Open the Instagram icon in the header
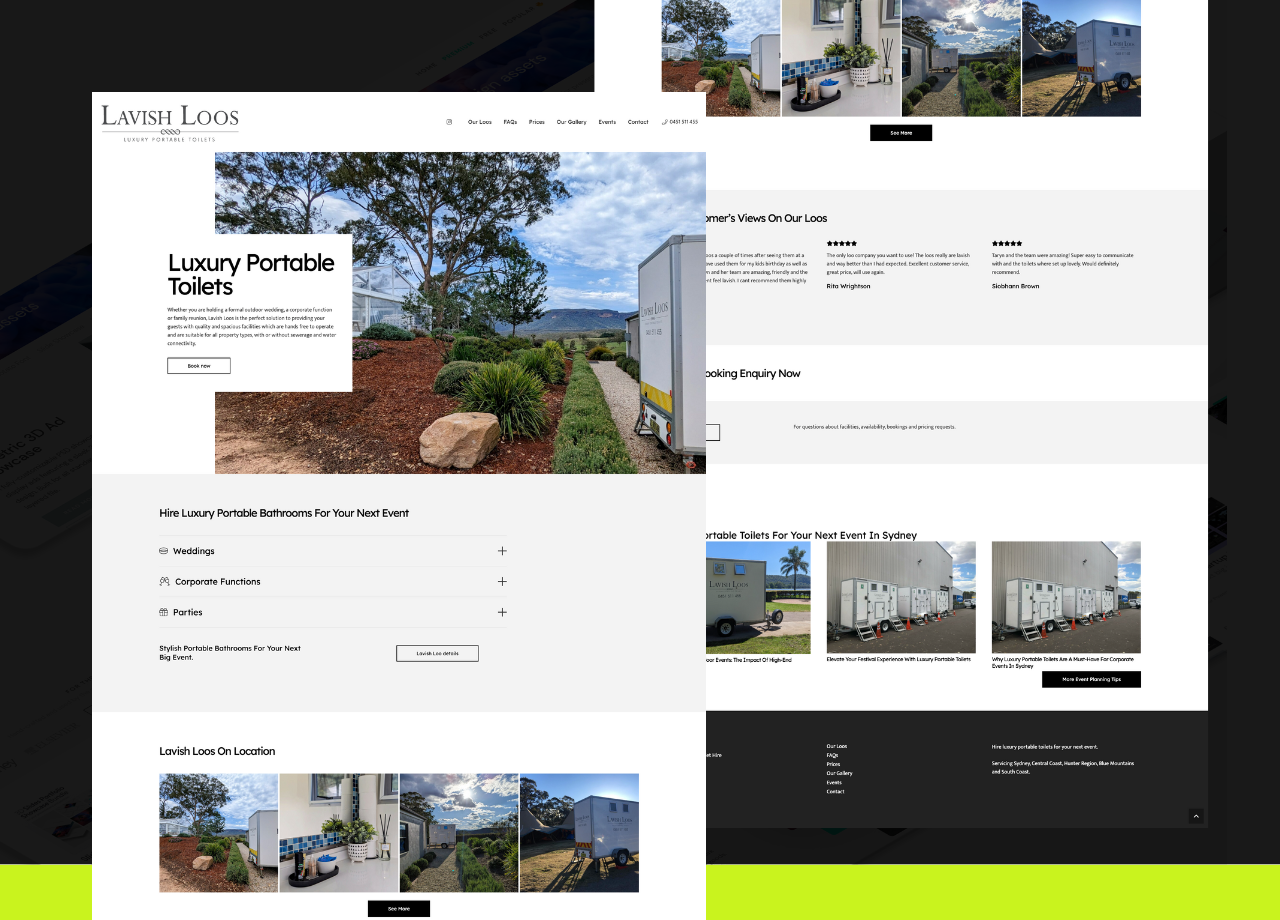The width and height of the screenshot is (1280, 920). [449, 122]
